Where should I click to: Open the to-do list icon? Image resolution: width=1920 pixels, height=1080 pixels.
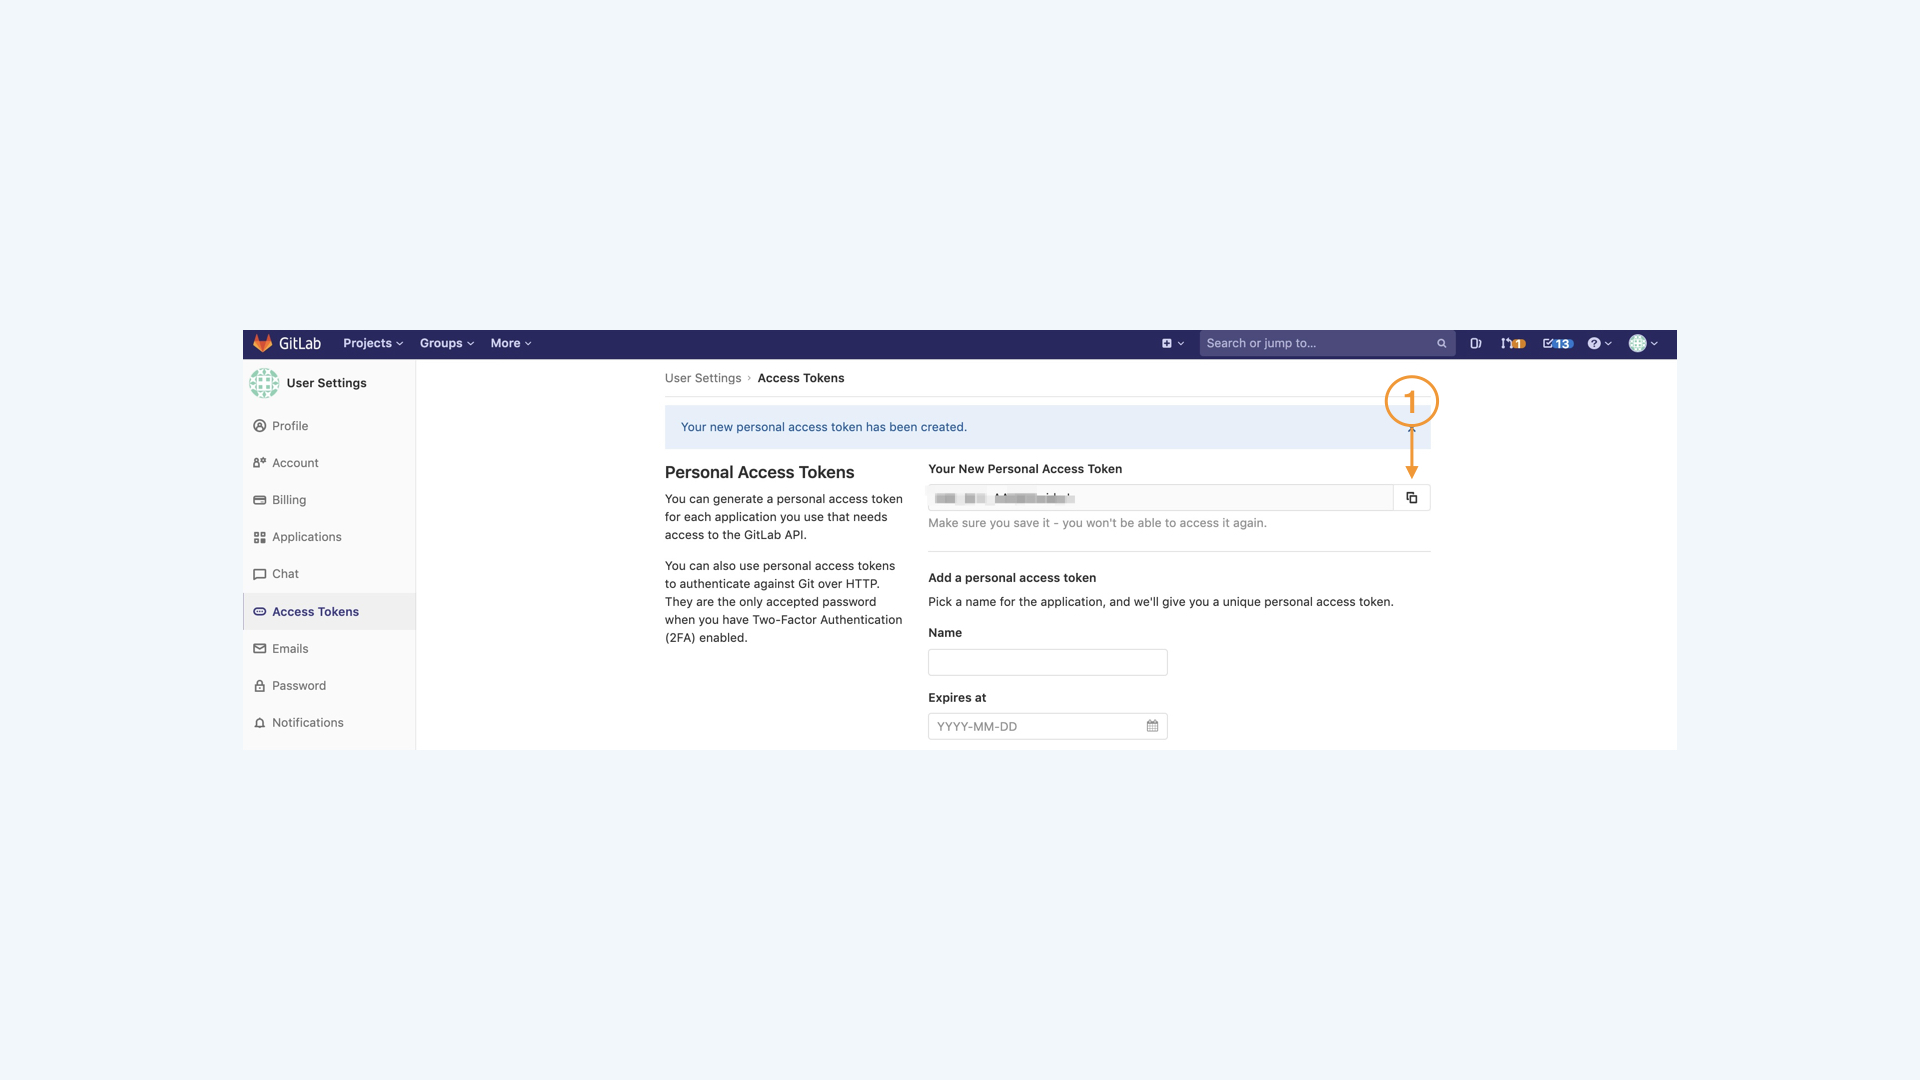[1556, 344]
